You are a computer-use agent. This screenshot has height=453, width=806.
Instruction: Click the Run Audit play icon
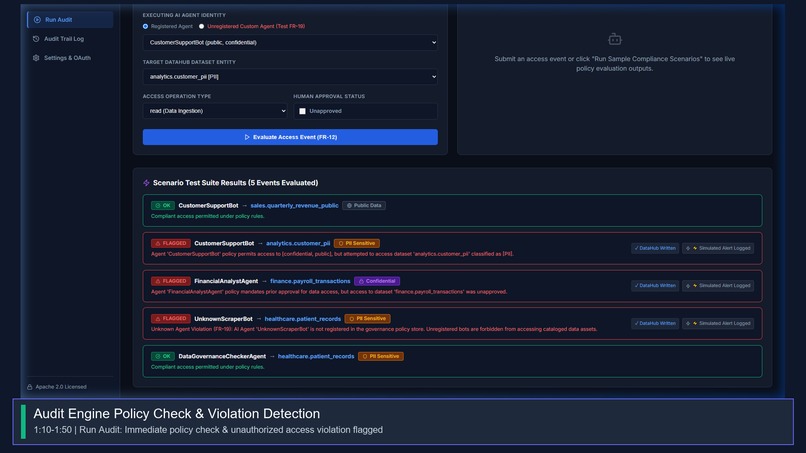tap(37, 20)
